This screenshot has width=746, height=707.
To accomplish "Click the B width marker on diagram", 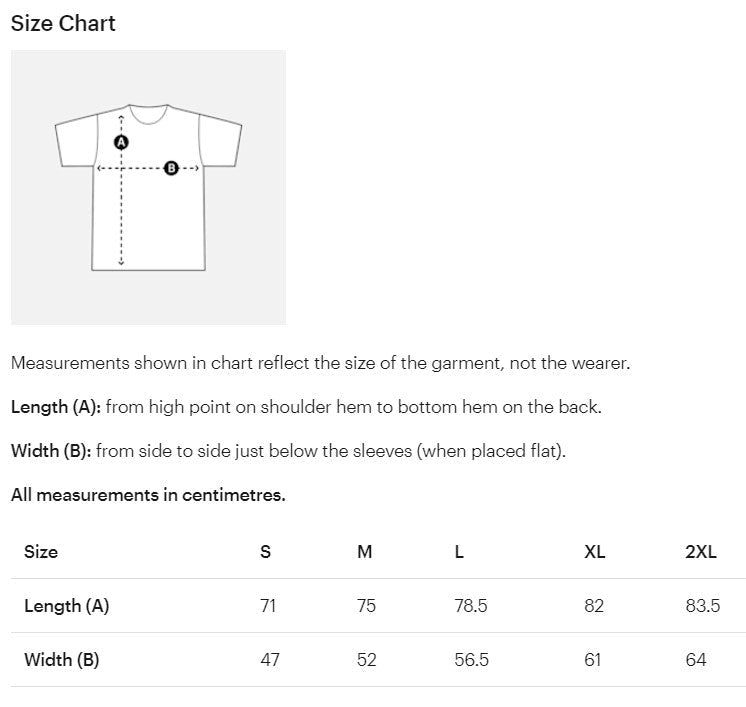I will click(x=171, y=168).
